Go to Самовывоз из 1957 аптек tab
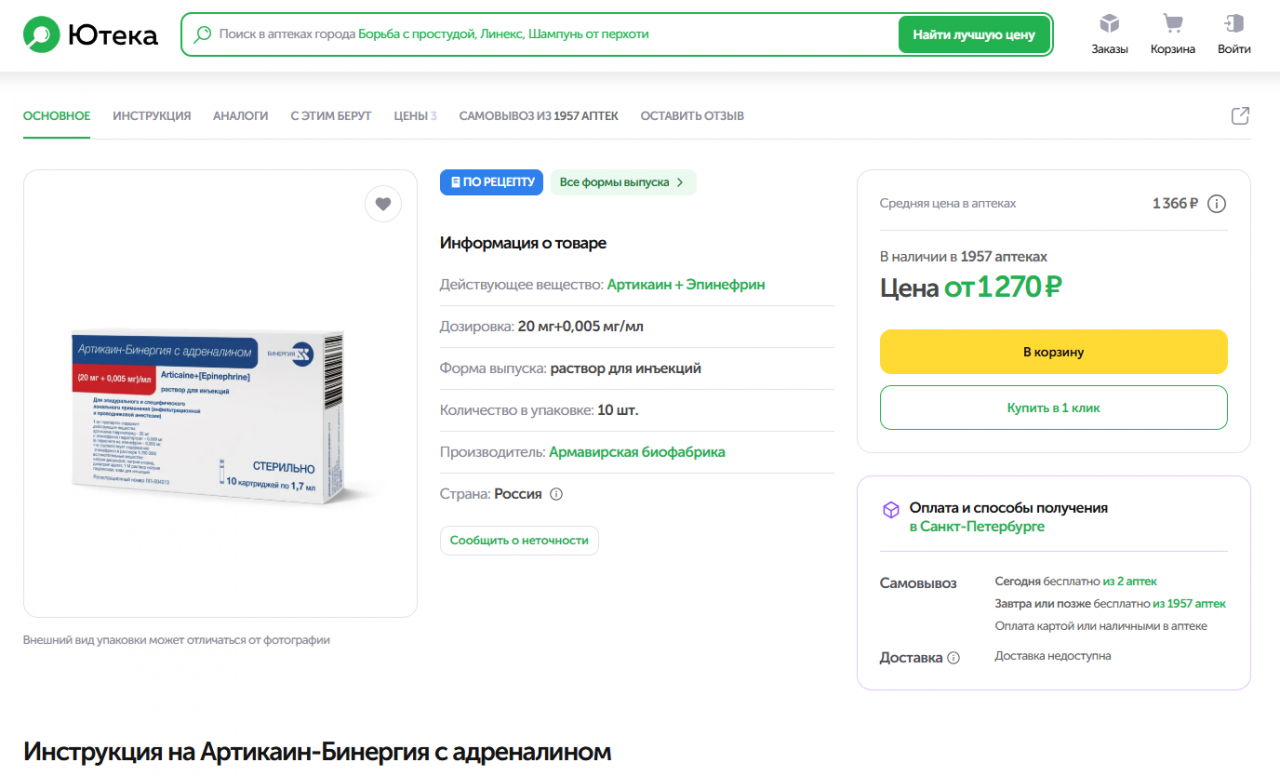Viewport: 1280px width, 776px height. [x=538, y=116]
